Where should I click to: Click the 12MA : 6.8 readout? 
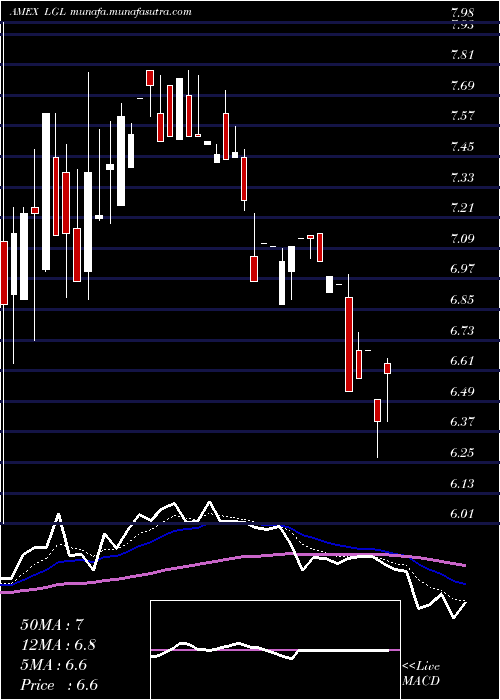tap(58, 645)
